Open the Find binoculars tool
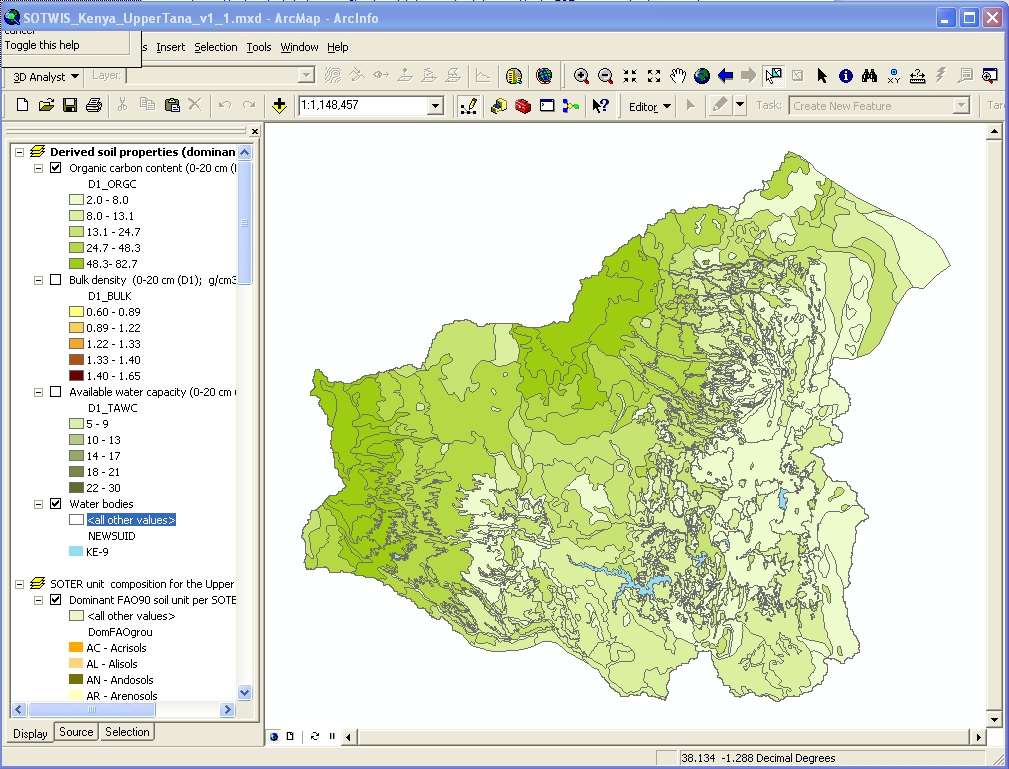The width and height of the screenshot is (1009, 769). tap(870, 76)
